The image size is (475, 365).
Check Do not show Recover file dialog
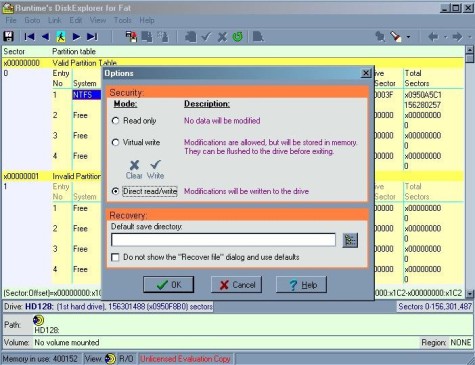tap(115, 257)
